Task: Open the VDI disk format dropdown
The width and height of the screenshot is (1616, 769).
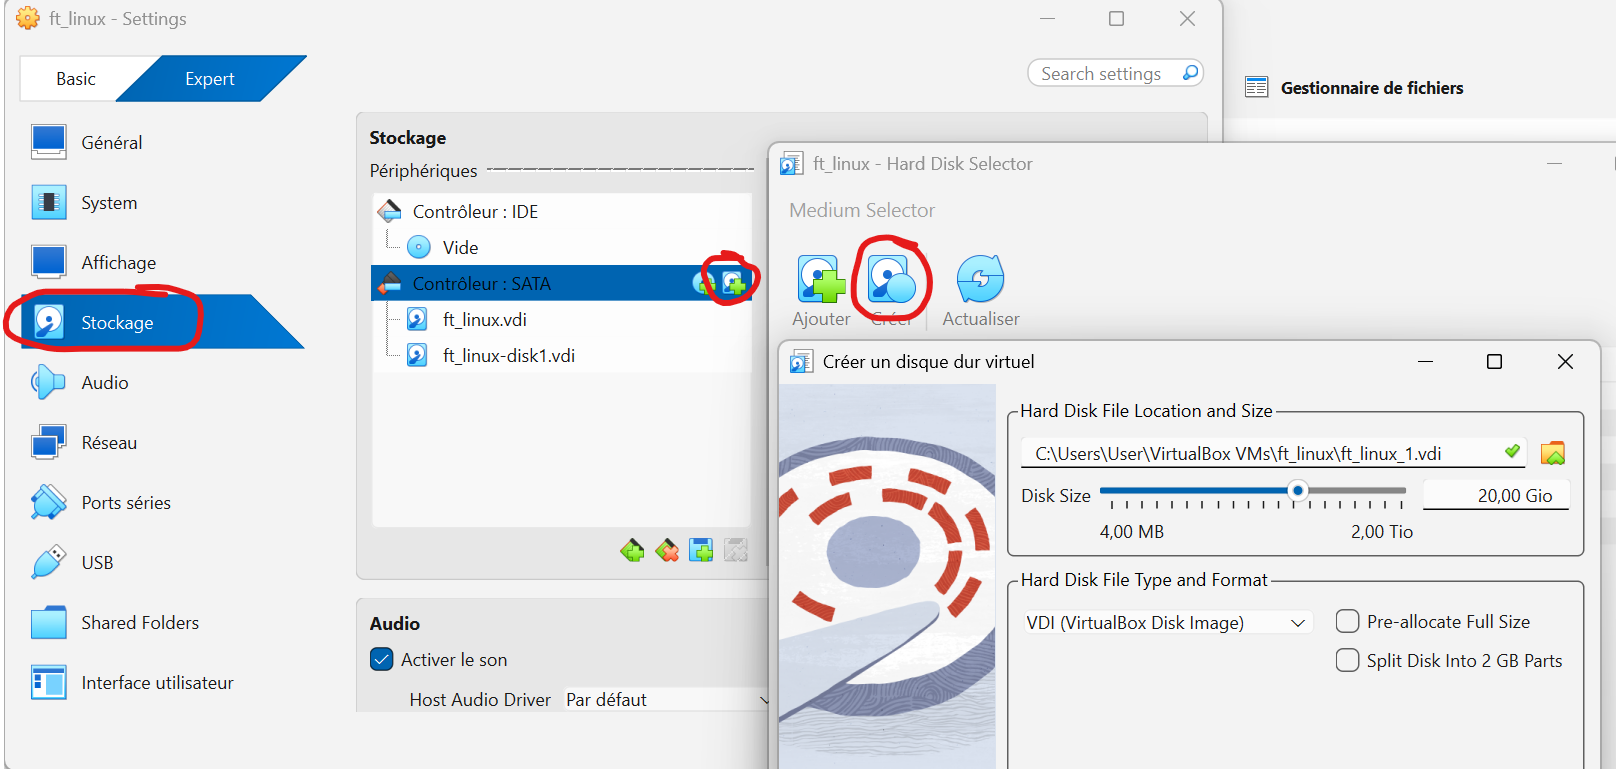Action: click(x=1167, y=623)
